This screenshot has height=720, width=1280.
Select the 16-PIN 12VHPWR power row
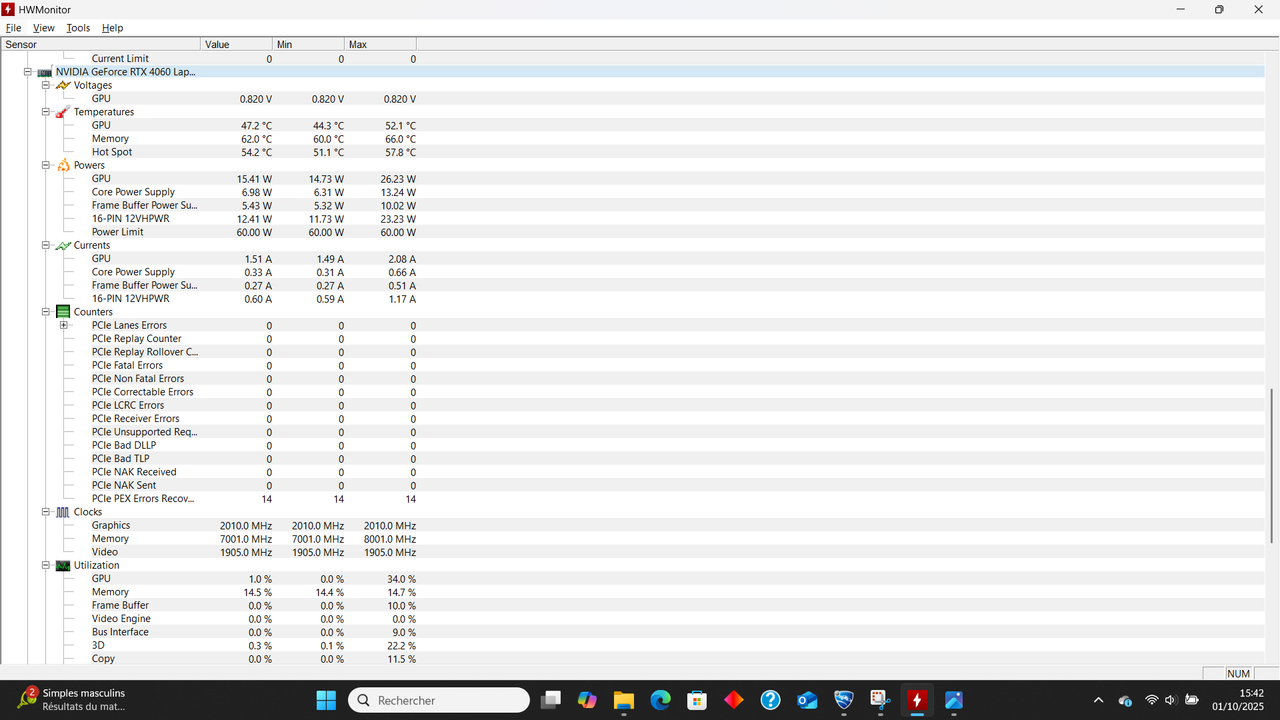click(632, 218)
